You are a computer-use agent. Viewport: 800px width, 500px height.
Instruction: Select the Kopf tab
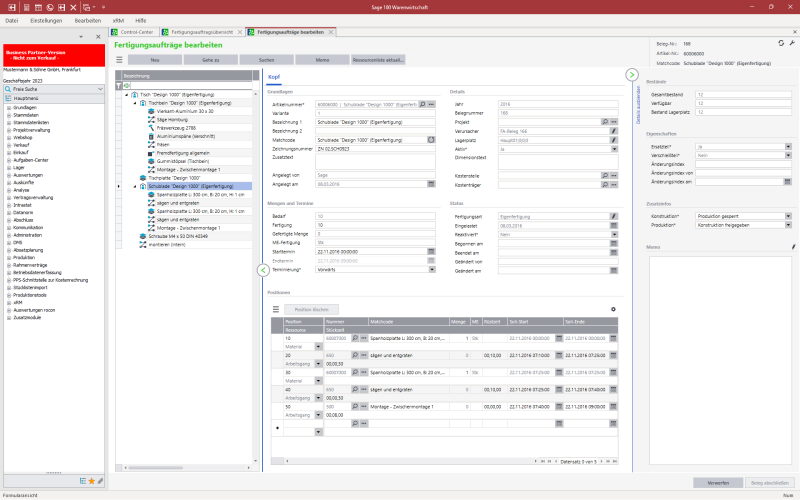pyautogui.click(x=274, y=77)
